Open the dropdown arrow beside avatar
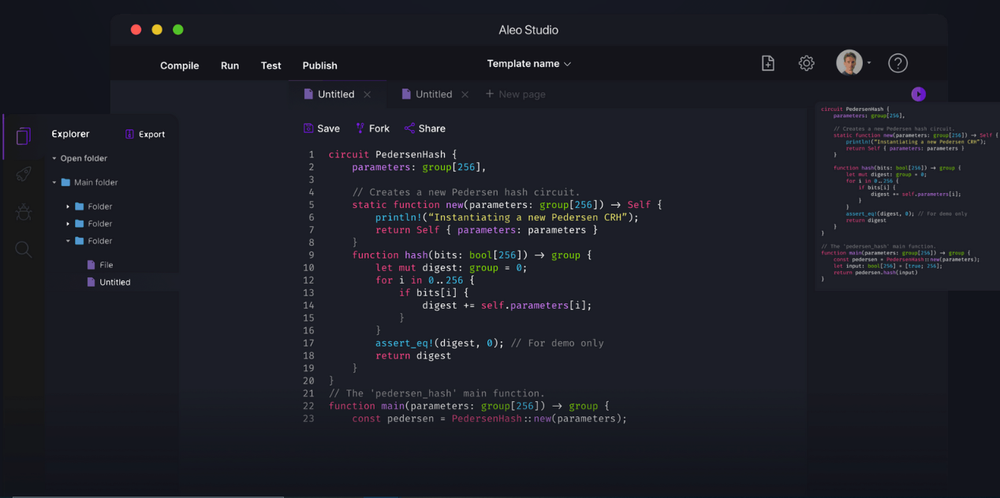This screenshot has height=498, width=1000. [869, 63]
